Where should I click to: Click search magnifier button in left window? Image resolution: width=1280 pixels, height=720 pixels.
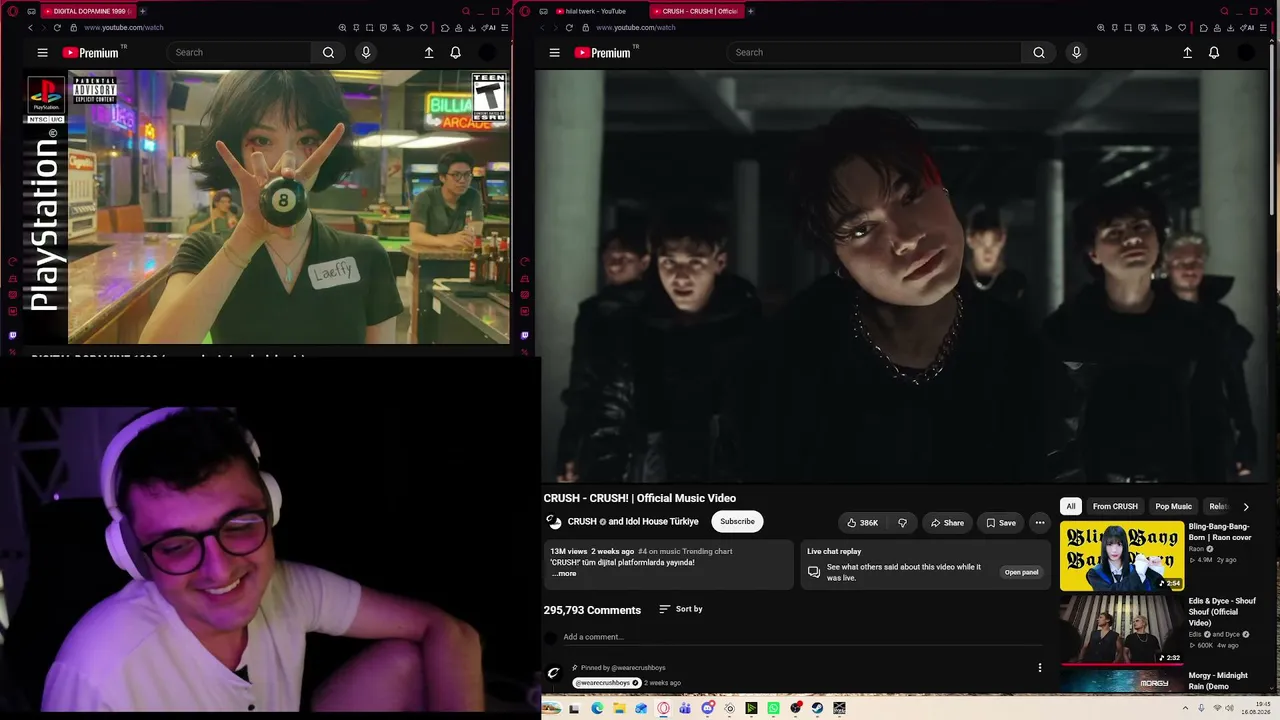328,53
